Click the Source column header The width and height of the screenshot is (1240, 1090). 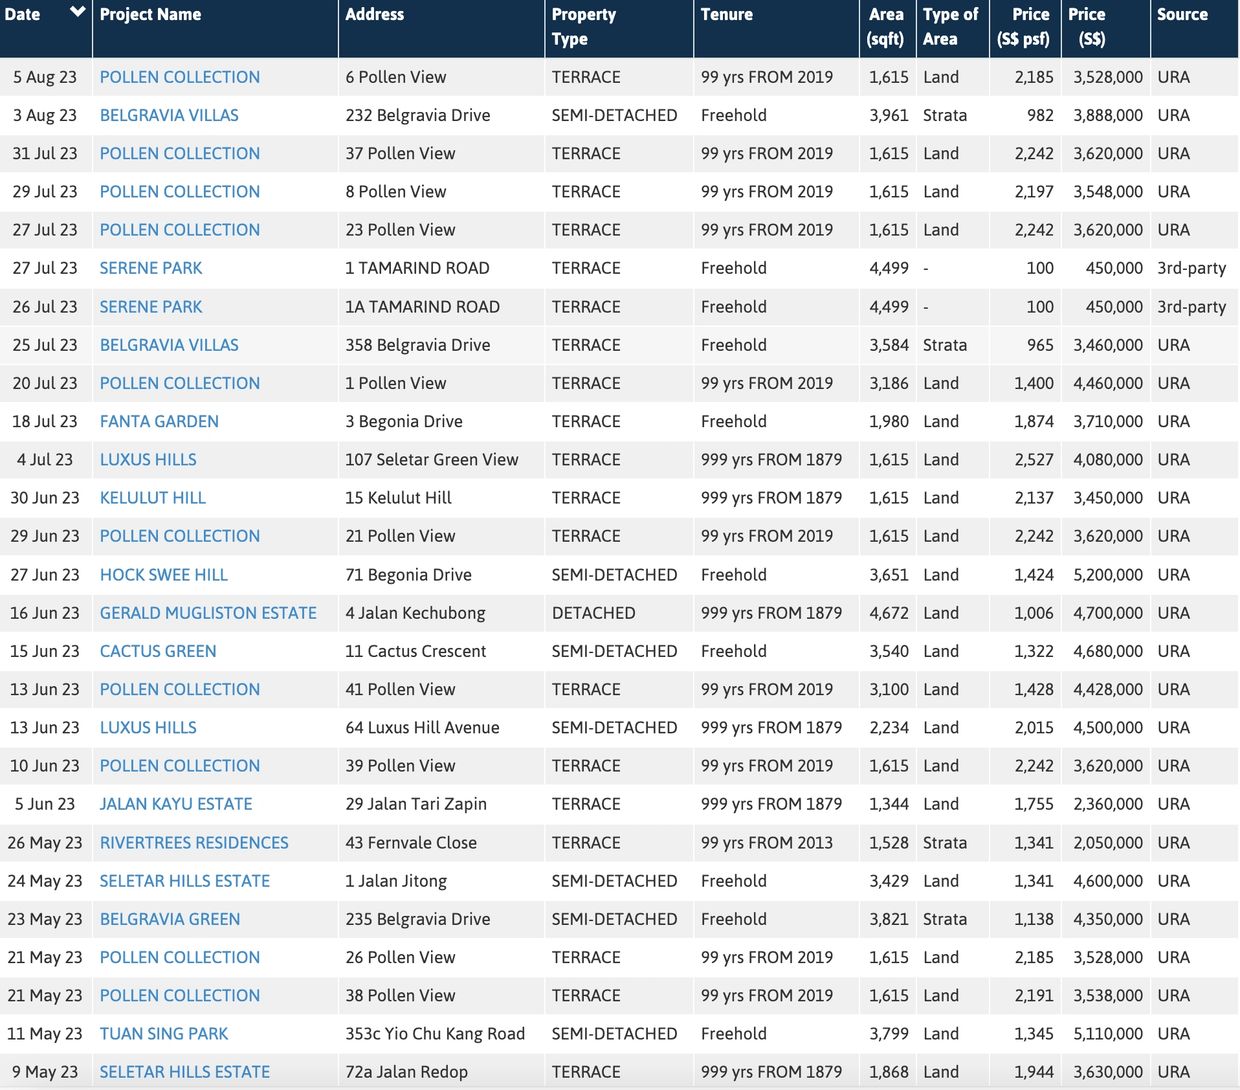point(1194,28)
